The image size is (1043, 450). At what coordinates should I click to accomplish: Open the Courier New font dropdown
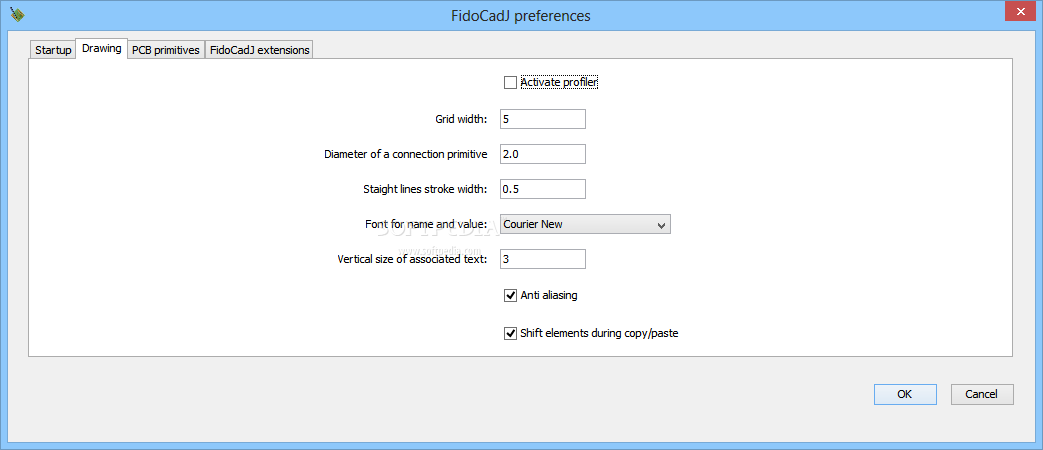coord(585,224)
